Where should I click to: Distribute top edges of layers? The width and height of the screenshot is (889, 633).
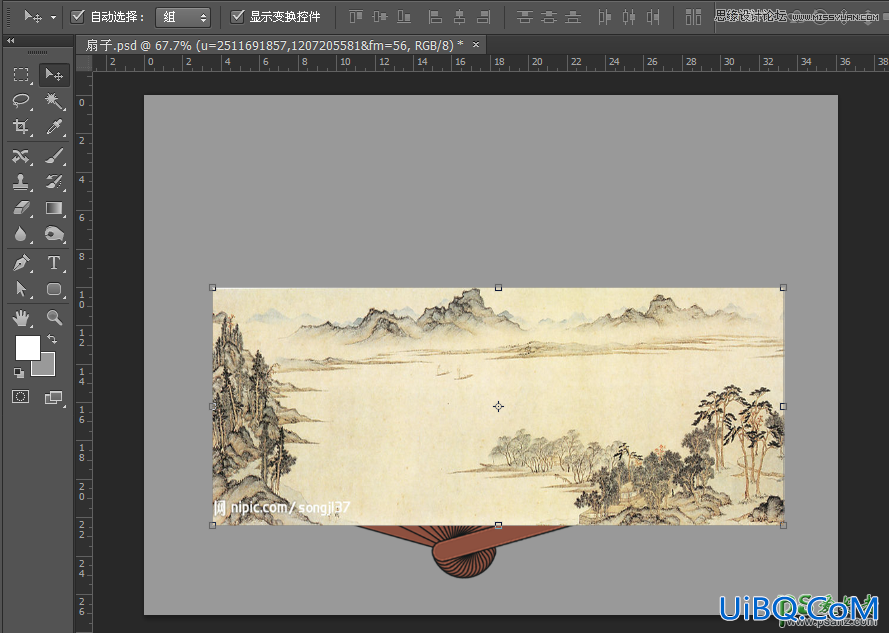click(524, 17)
